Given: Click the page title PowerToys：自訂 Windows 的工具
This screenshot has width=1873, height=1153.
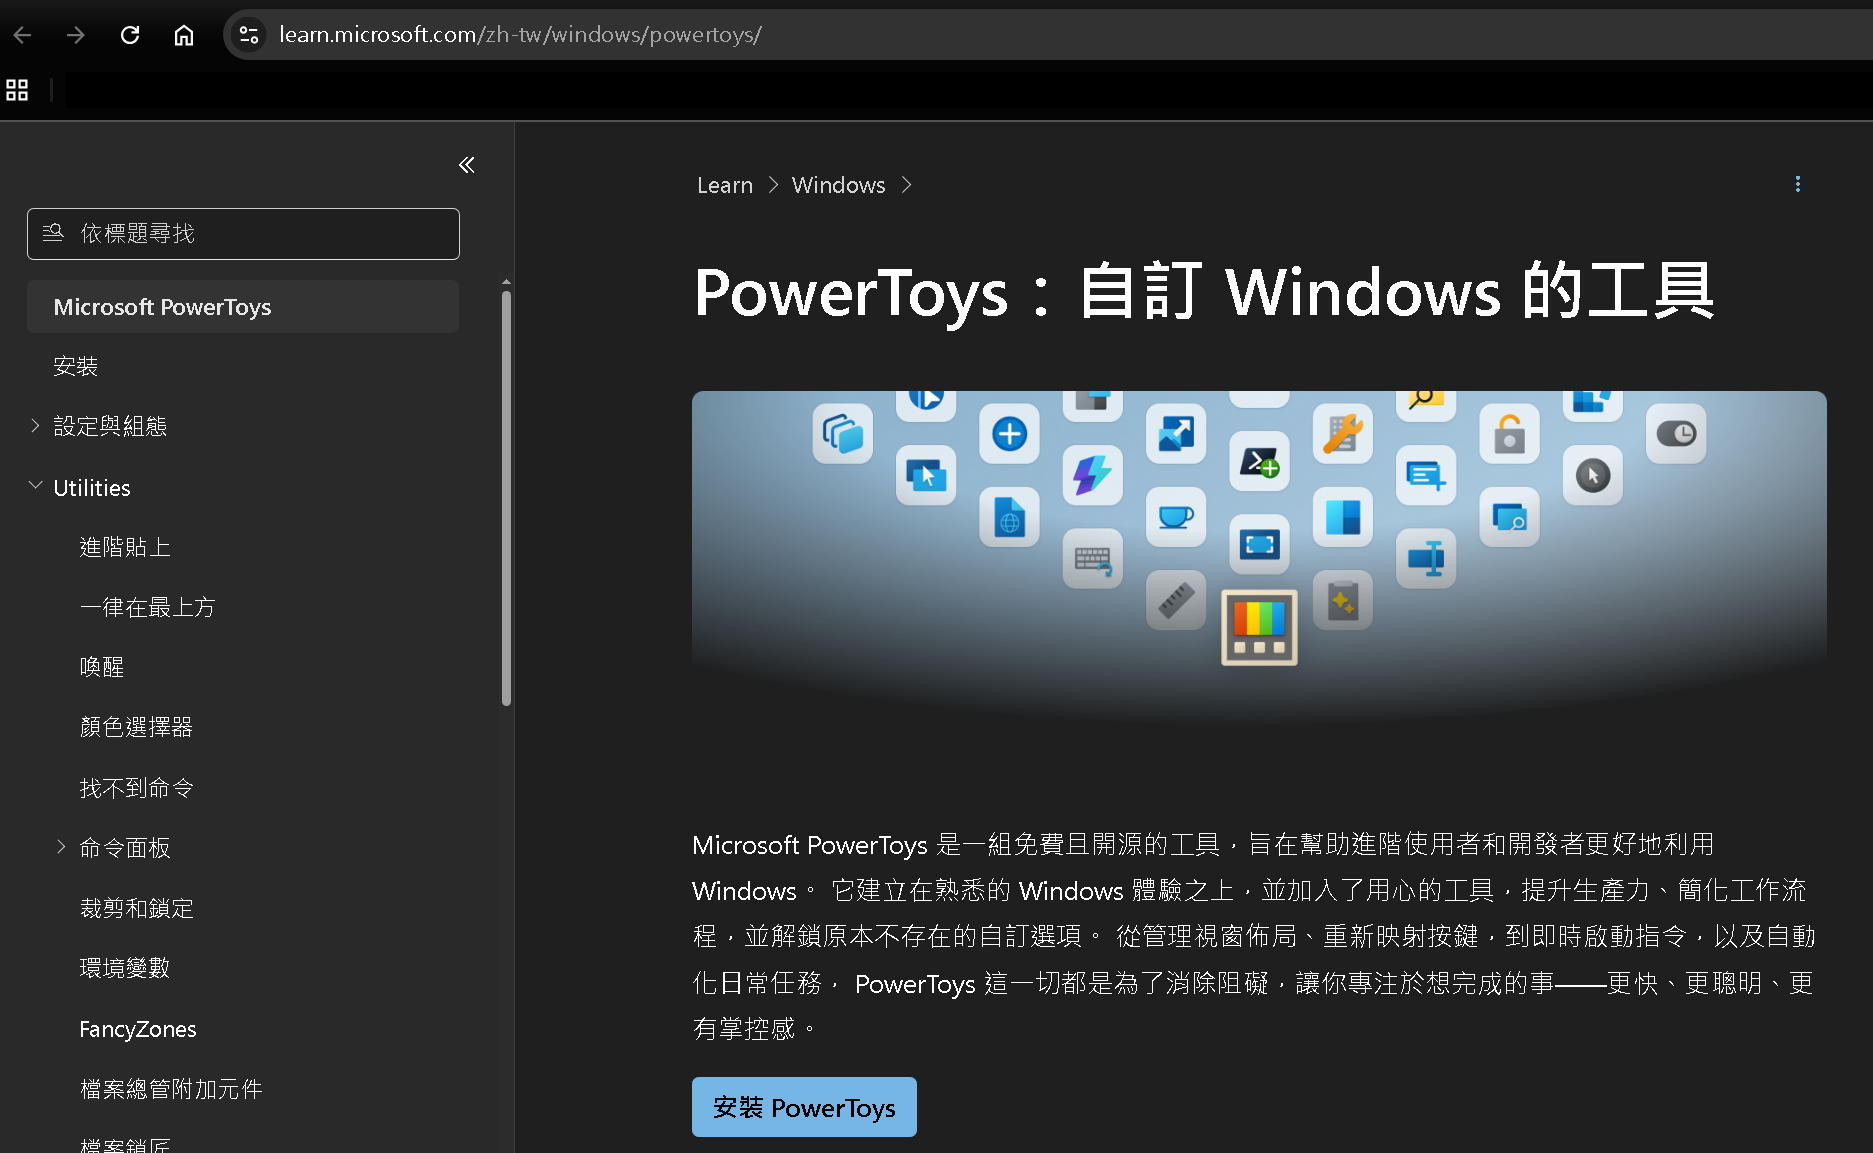Looking at the screenshot, I should click(1205, 292).
